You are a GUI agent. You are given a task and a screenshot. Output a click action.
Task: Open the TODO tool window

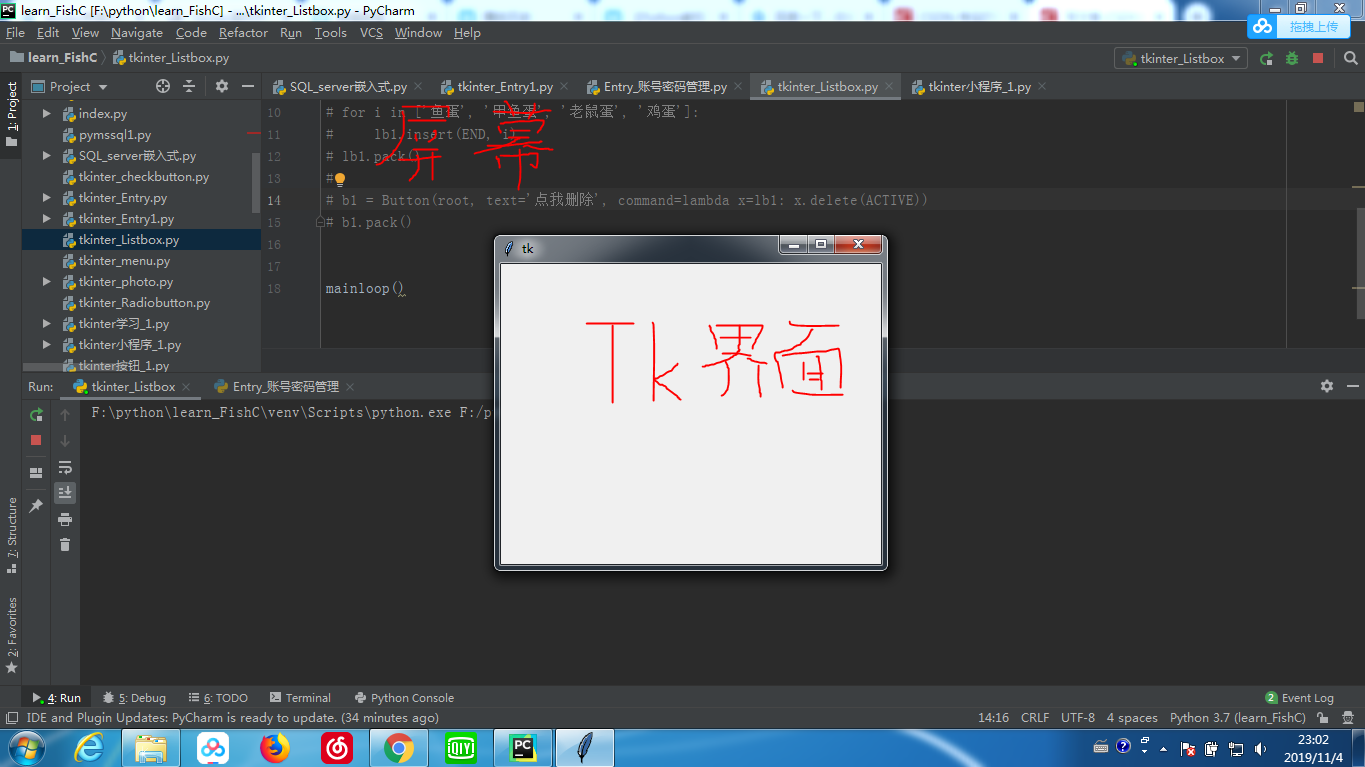click(x=219, y=698)
